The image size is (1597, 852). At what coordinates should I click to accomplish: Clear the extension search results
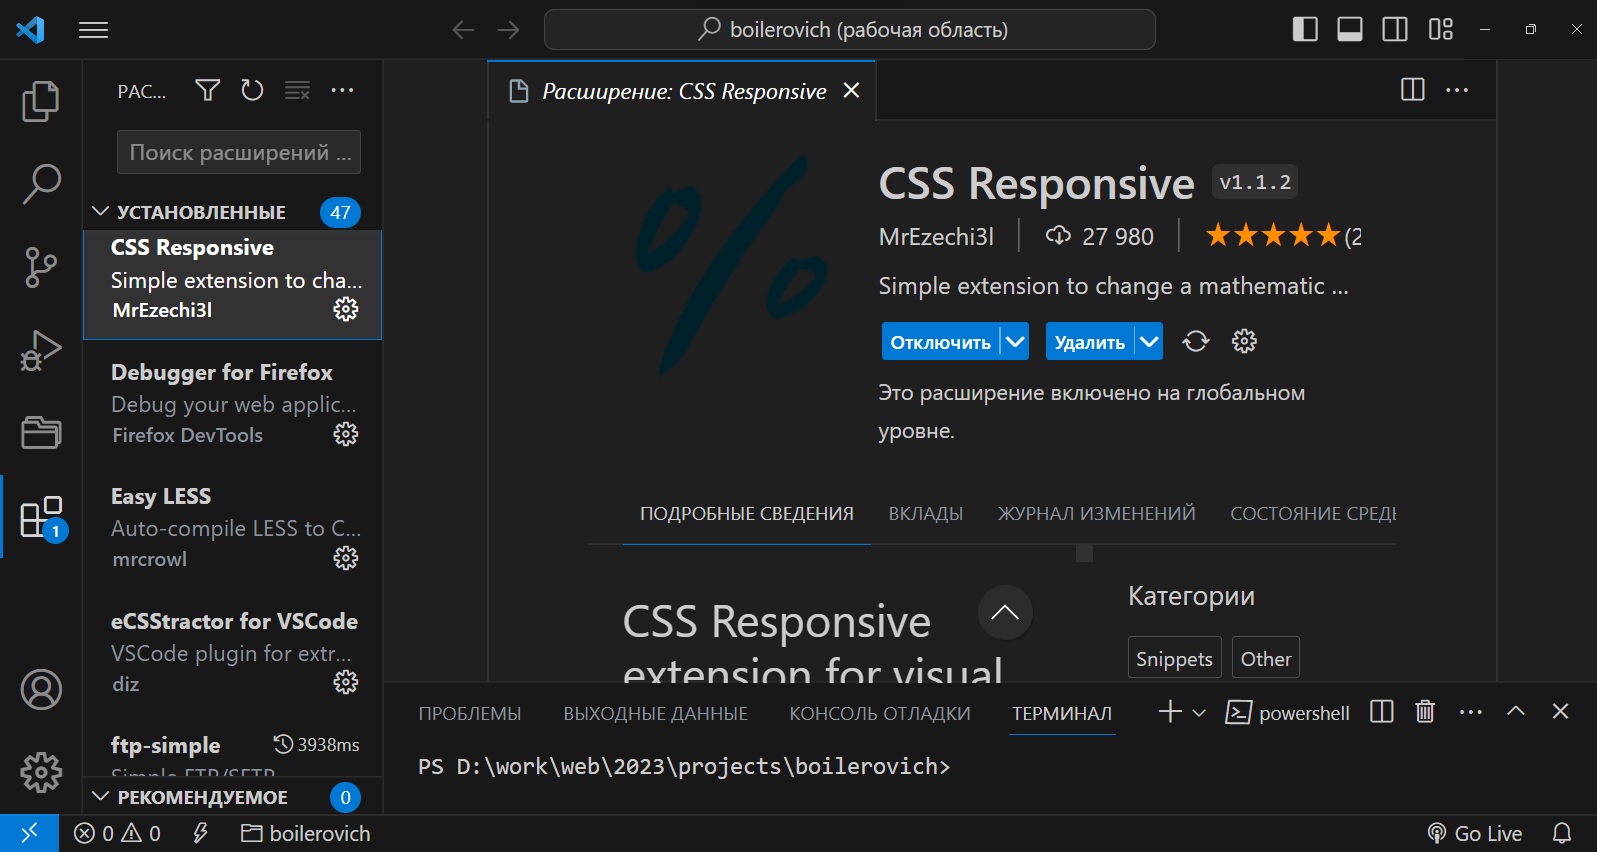pyautogui.click(x=297, y=91)
